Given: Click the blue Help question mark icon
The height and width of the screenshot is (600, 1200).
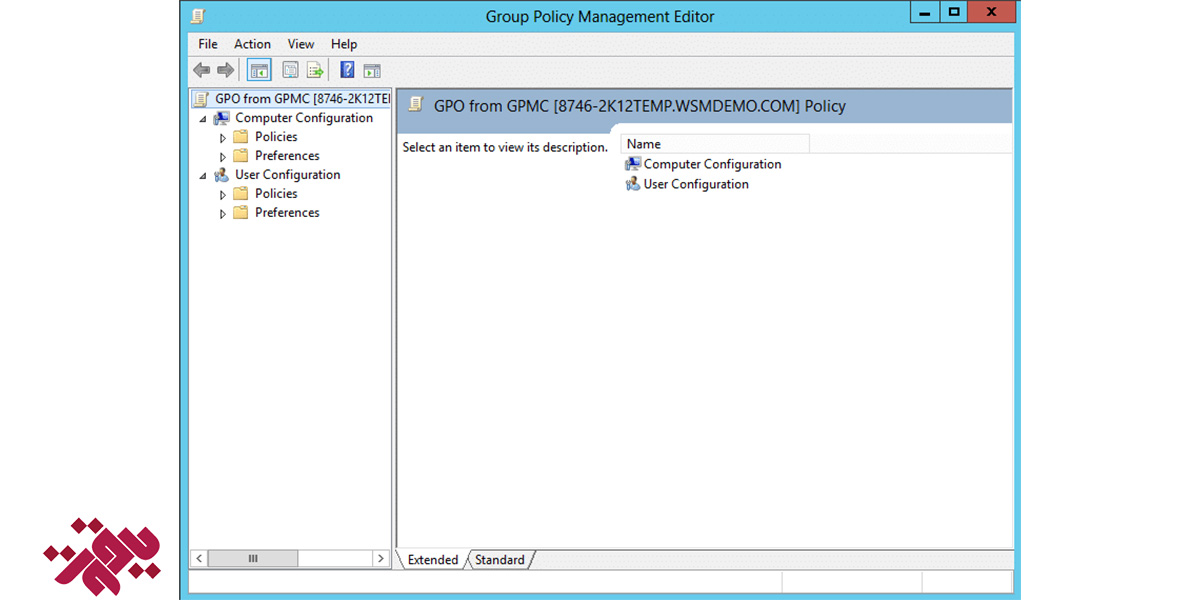Looking at the screenshot, I should 347,70.
